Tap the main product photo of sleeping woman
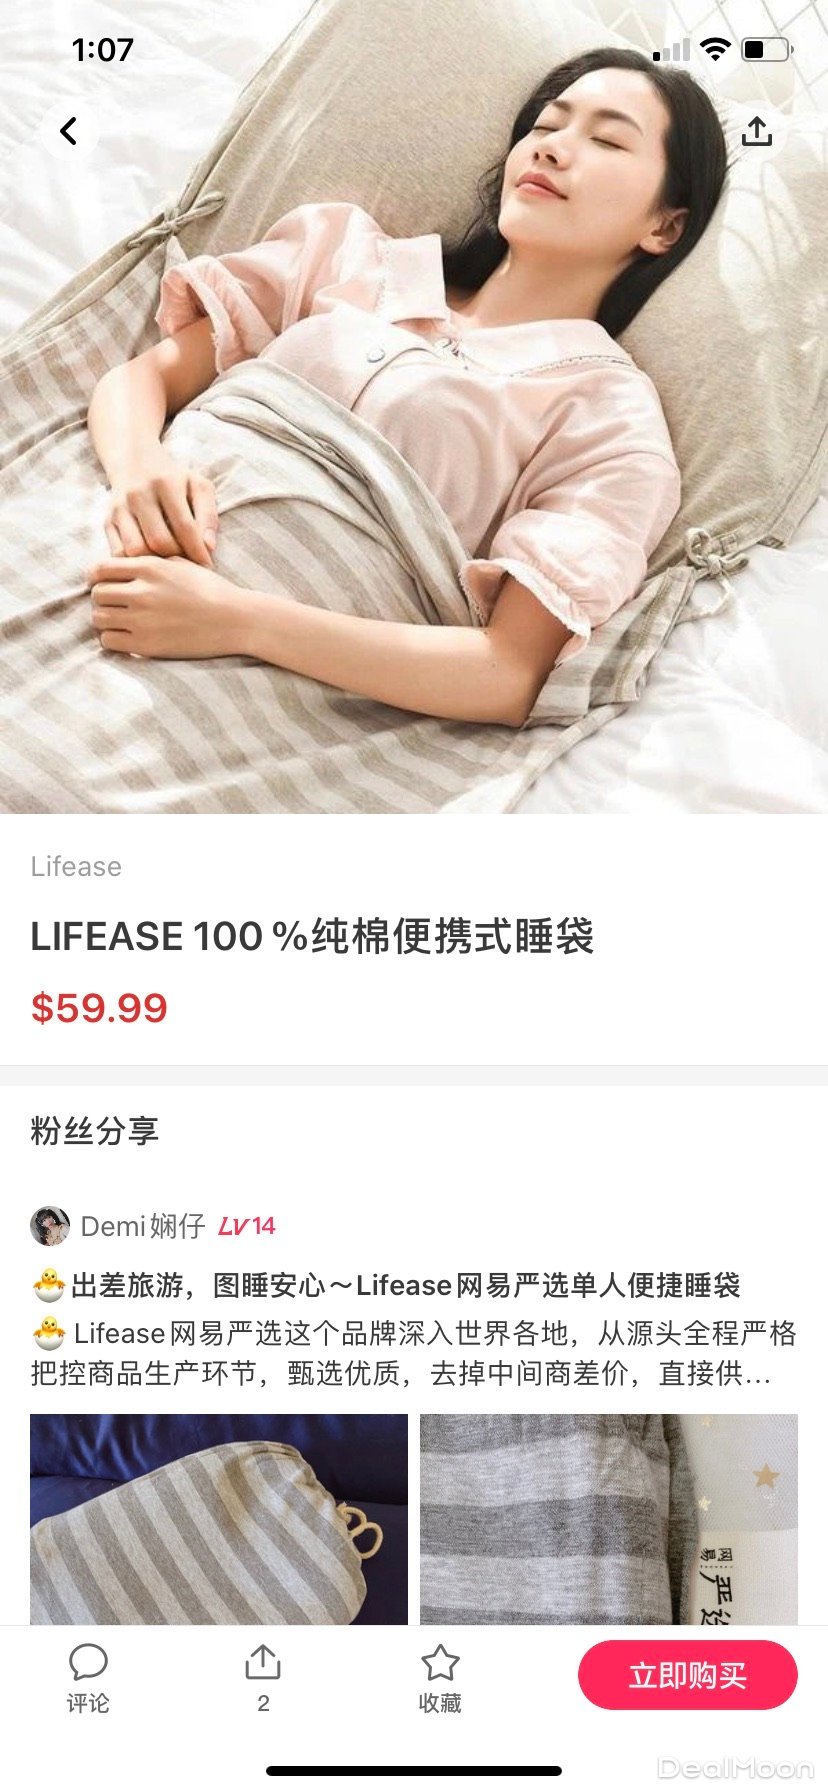828x1792 pixels. [414, 407]
